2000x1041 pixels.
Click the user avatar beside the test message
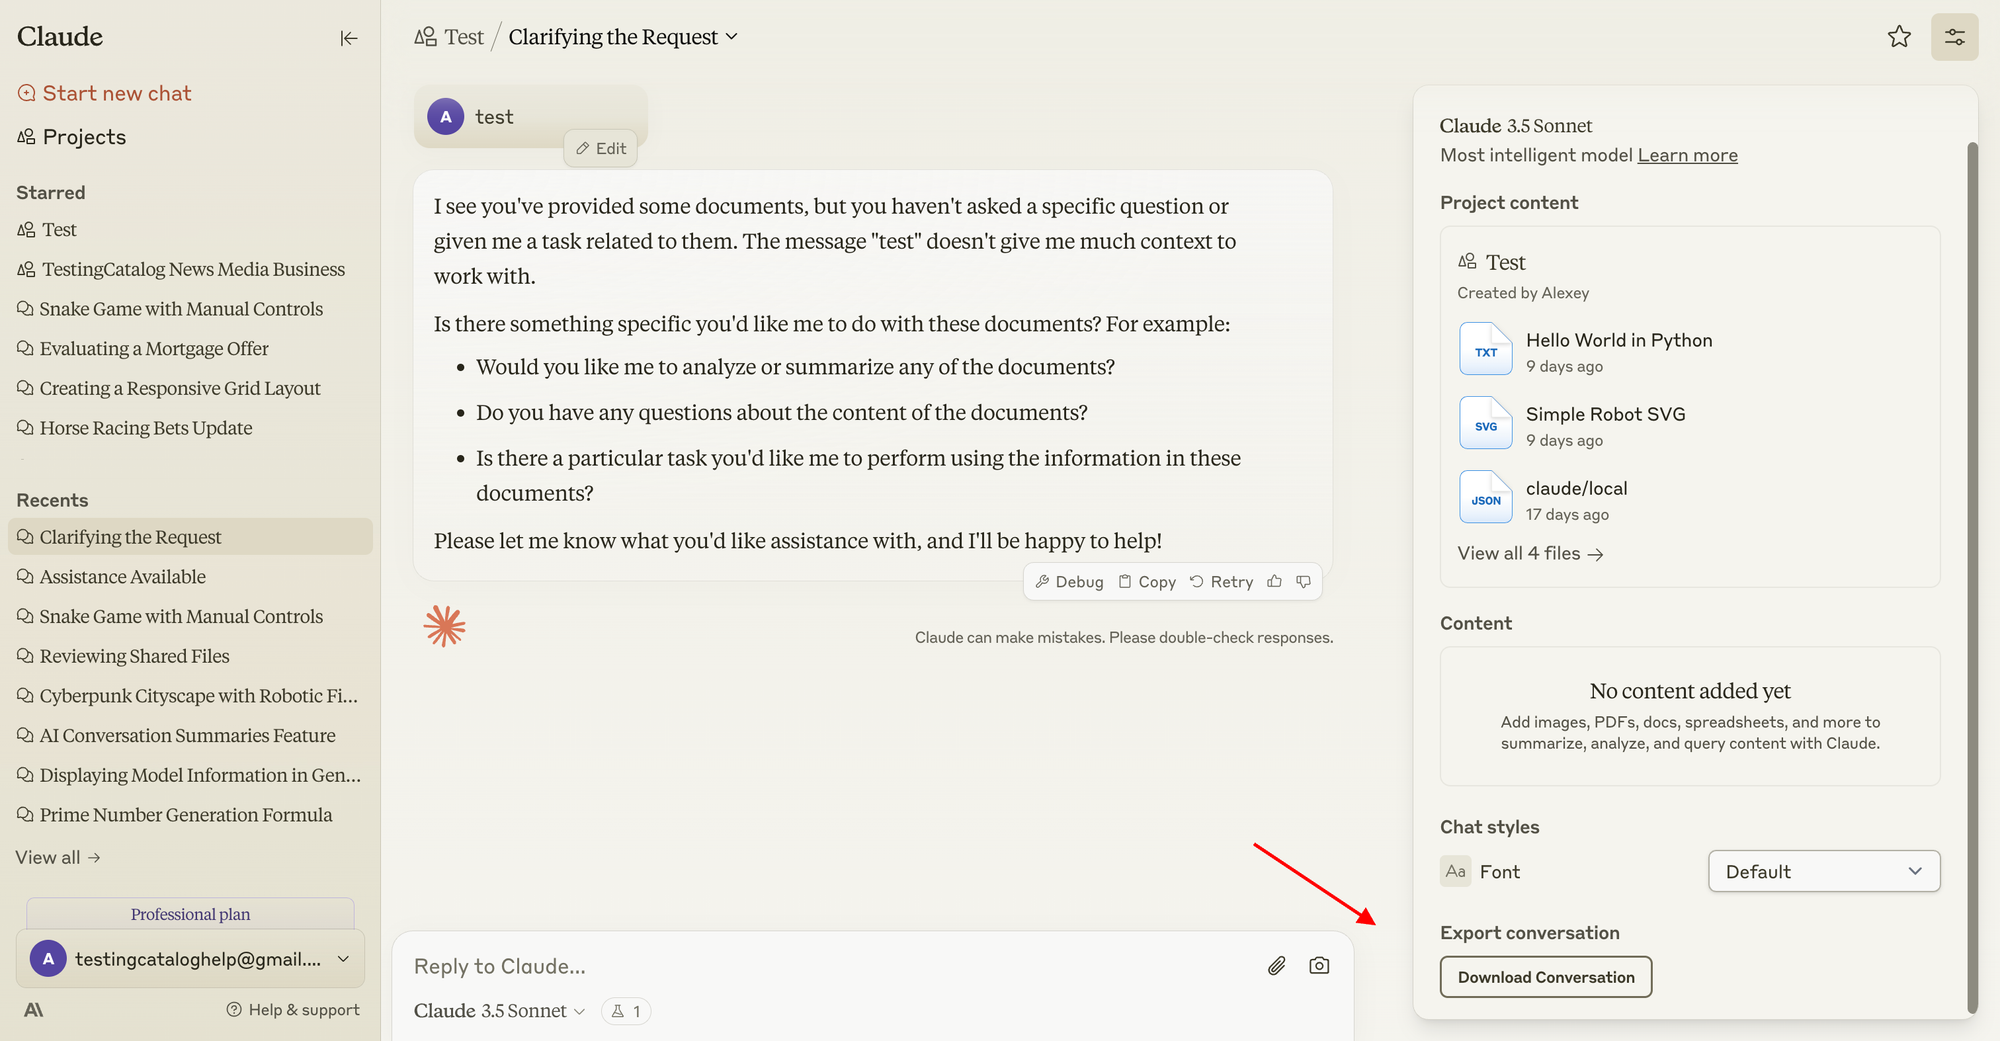click(x=446, y=117)
